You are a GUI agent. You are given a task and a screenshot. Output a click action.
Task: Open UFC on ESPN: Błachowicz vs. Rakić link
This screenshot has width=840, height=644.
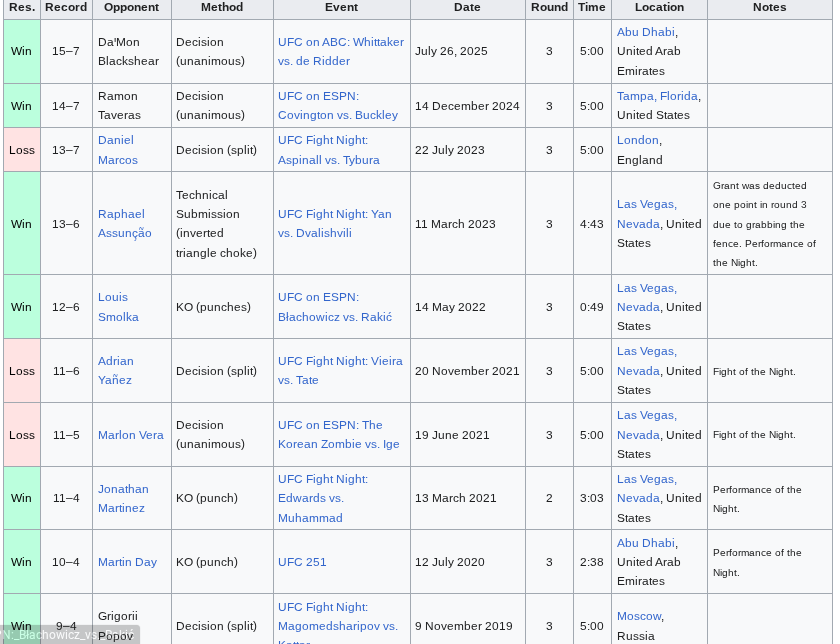335,307
